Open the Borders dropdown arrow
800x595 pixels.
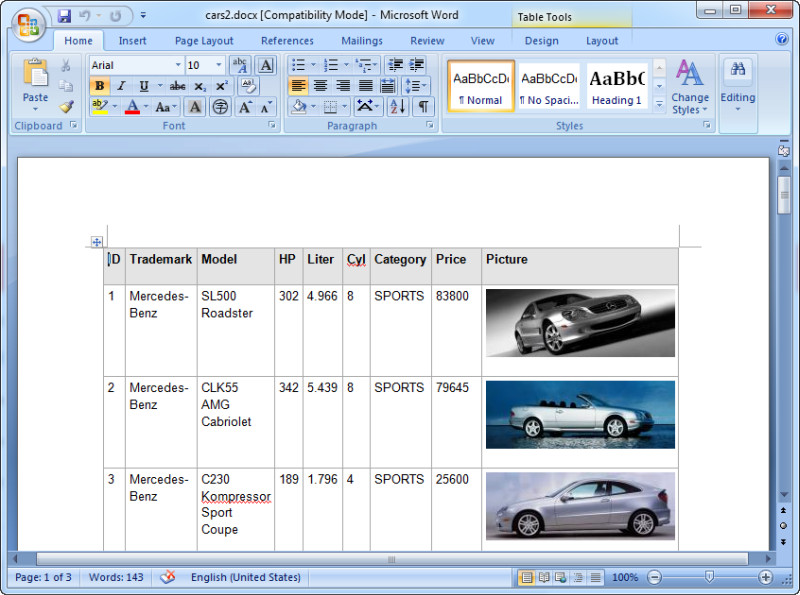pyautogui.click(x=344, y=107)
